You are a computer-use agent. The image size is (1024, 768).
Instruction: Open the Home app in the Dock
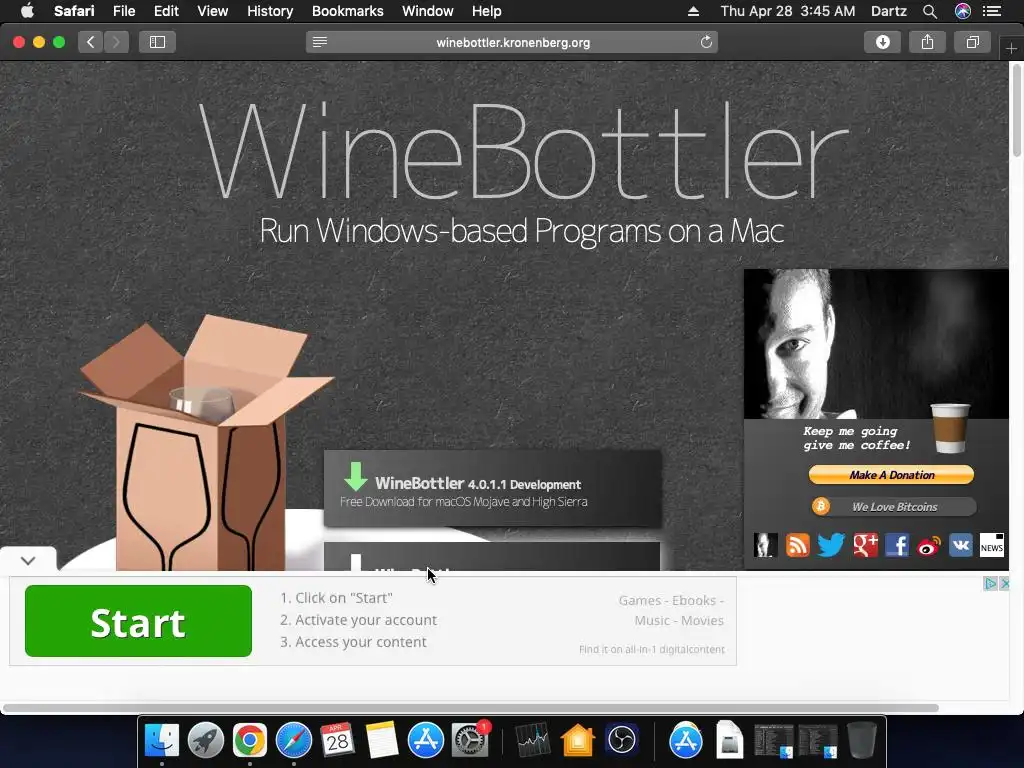577,741
